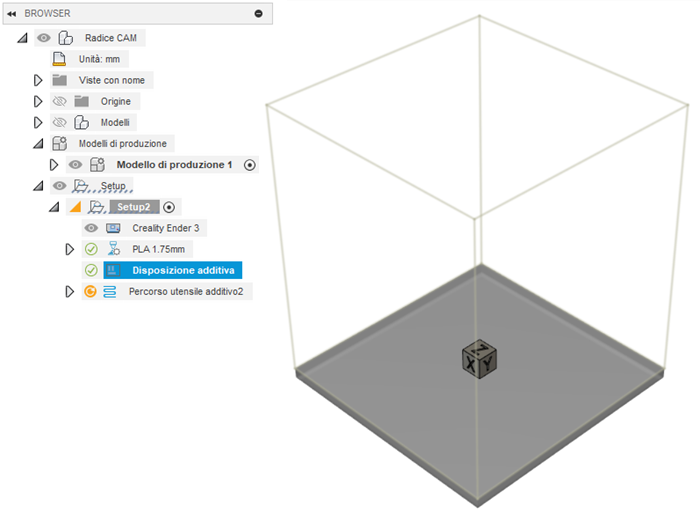
Task: Select the Setup group label
Action: pyautogui.click(x=113, y=186)
